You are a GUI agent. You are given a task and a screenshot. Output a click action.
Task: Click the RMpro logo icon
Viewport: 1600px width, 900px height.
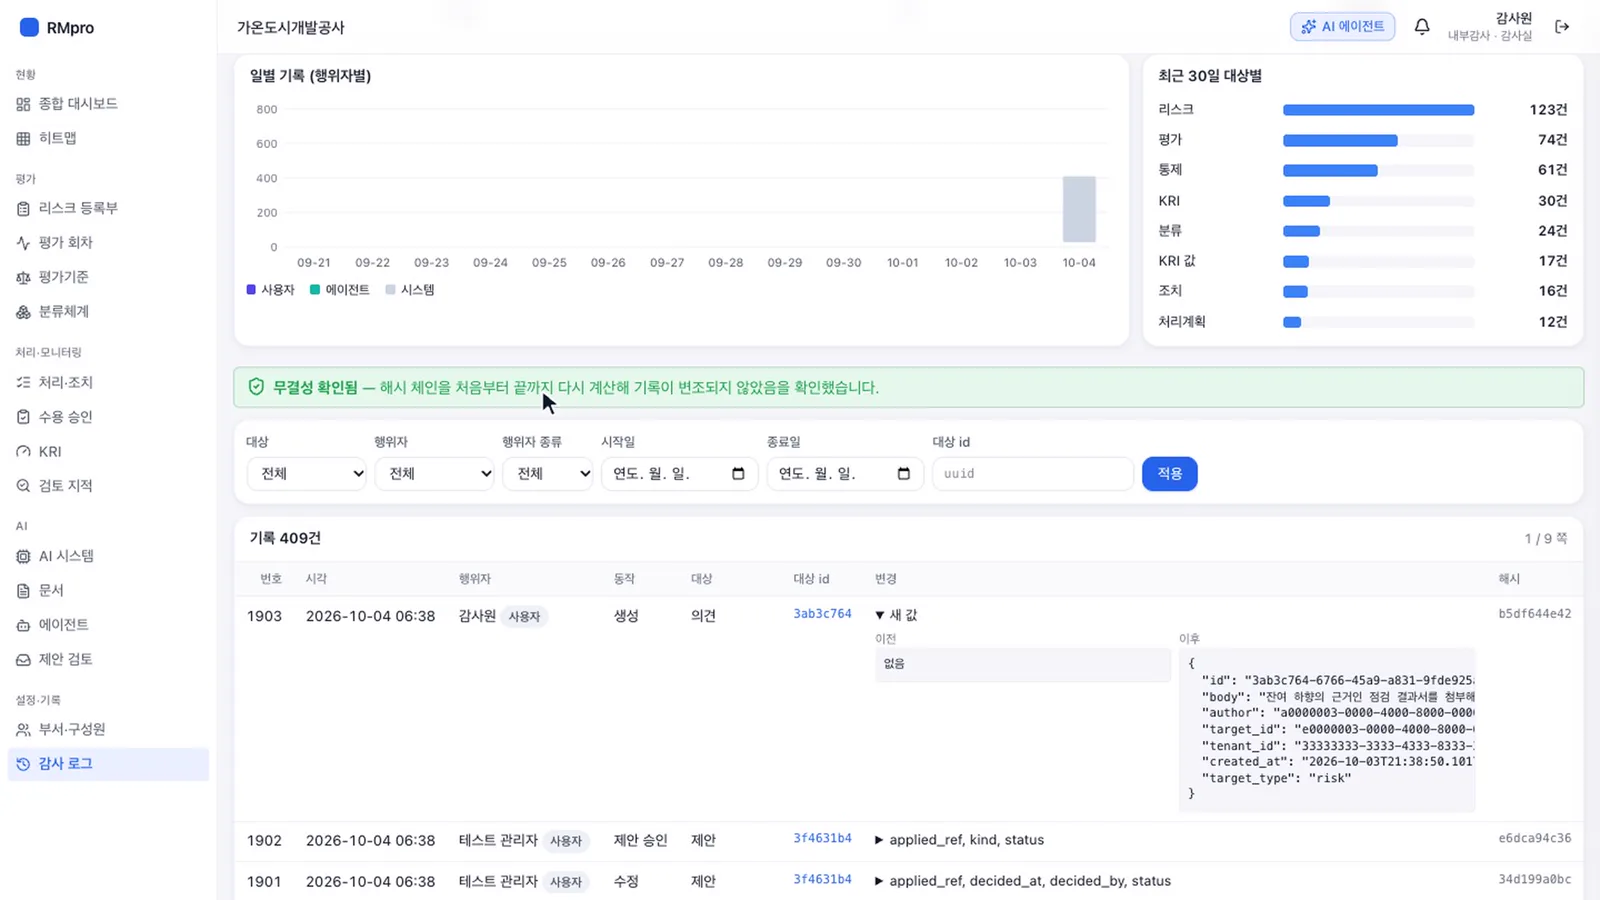coord(29,27)
